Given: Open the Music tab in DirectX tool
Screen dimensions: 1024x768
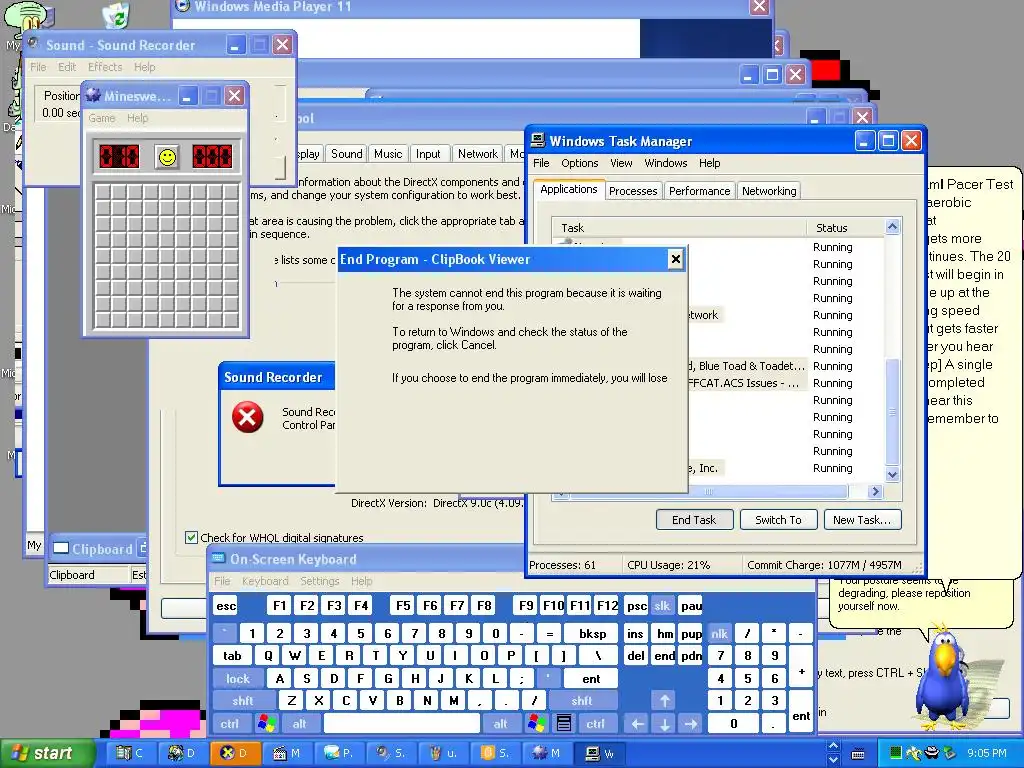Looking at the screenshot, I should (x=388, y=153).
